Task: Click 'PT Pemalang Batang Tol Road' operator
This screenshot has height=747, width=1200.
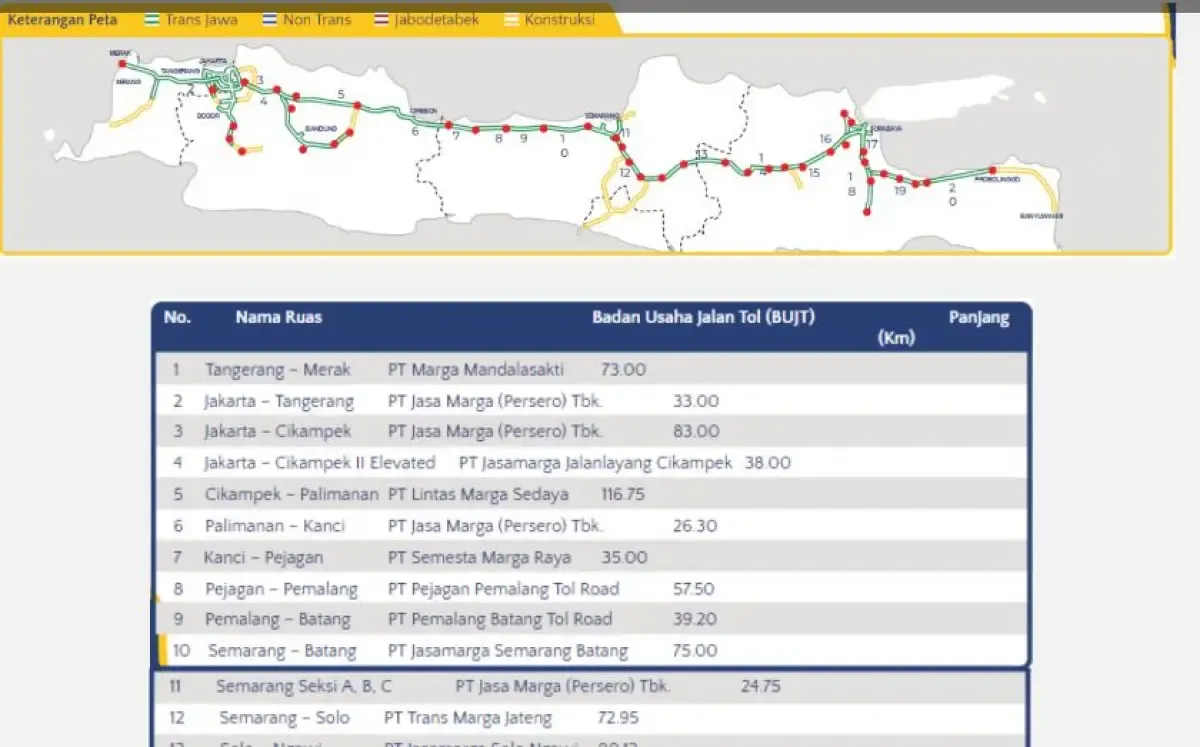Action: point(500,619)
